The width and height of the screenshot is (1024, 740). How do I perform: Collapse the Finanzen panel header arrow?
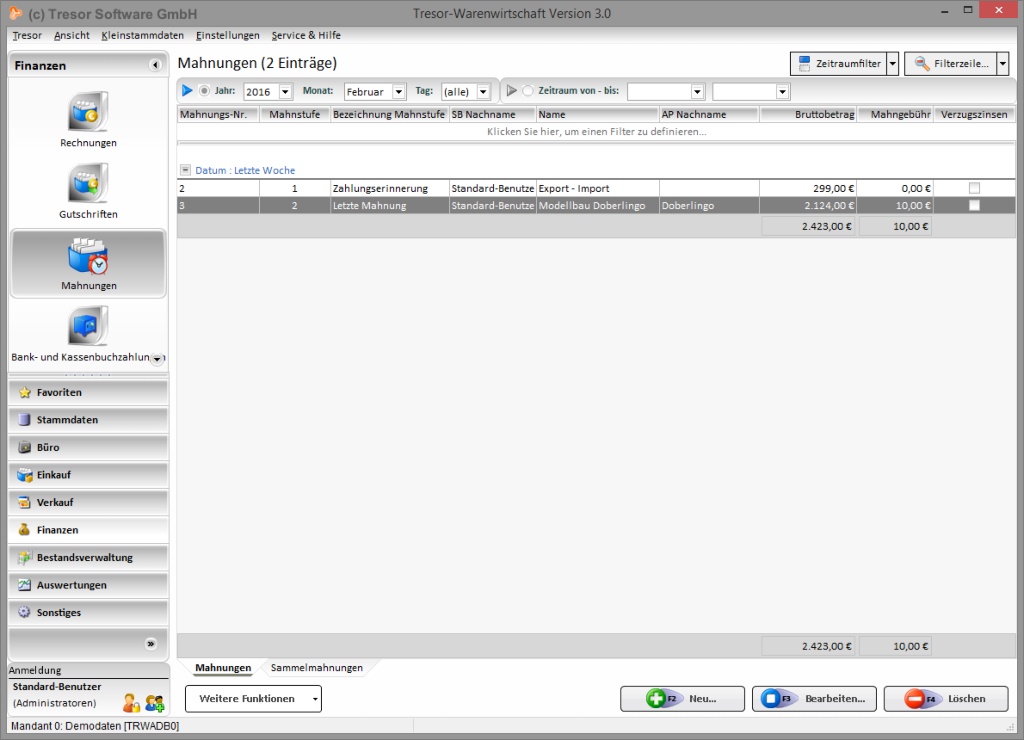(155, 65)
